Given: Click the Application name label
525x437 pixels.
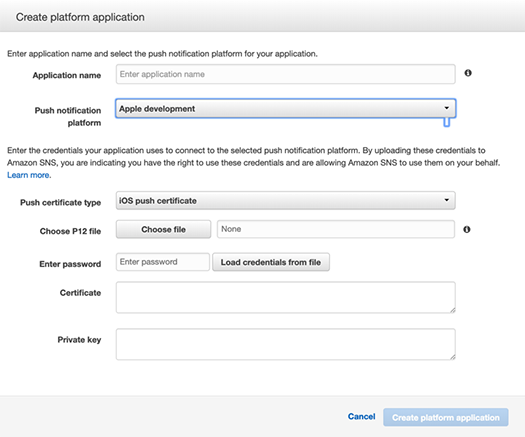Looking at the screenshot, I should tap(67, 75).
